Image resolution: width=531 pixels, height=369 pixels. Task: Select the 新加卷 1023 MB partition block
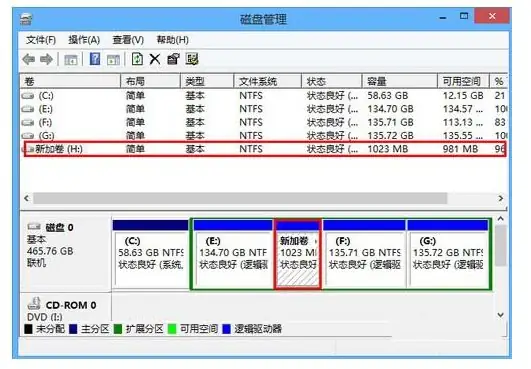coord(298,254)
